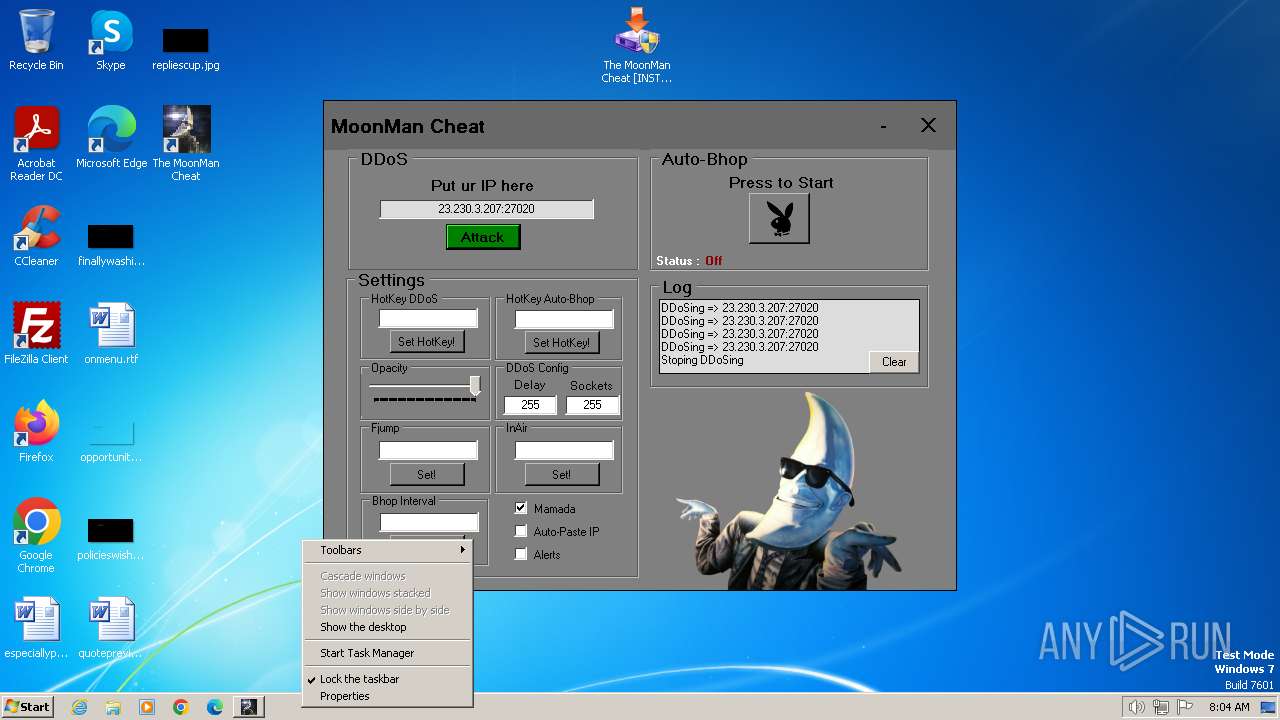Click the Fjump input field
This screenshot has height=720, width=1280.
pyautogui.click(x=428, y=451)
